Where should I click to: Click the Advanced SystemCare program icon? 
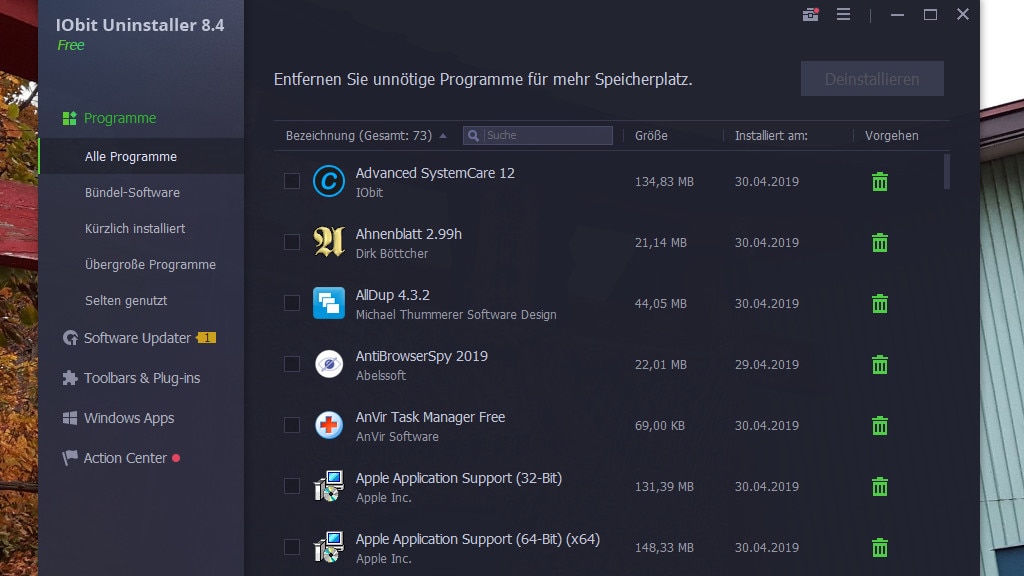(x=328, y=181)
